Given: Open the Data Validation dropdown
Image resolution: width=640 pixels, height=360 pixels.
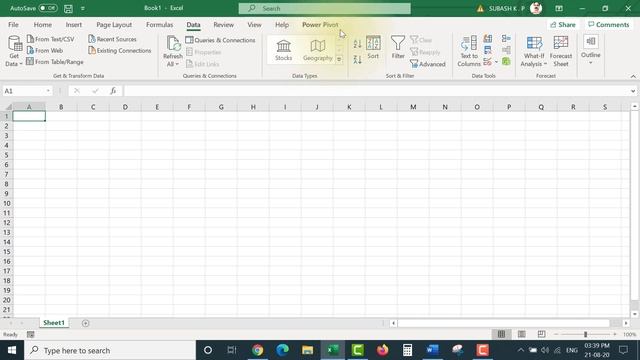Looking at the screenshot, I should [496, 62].
